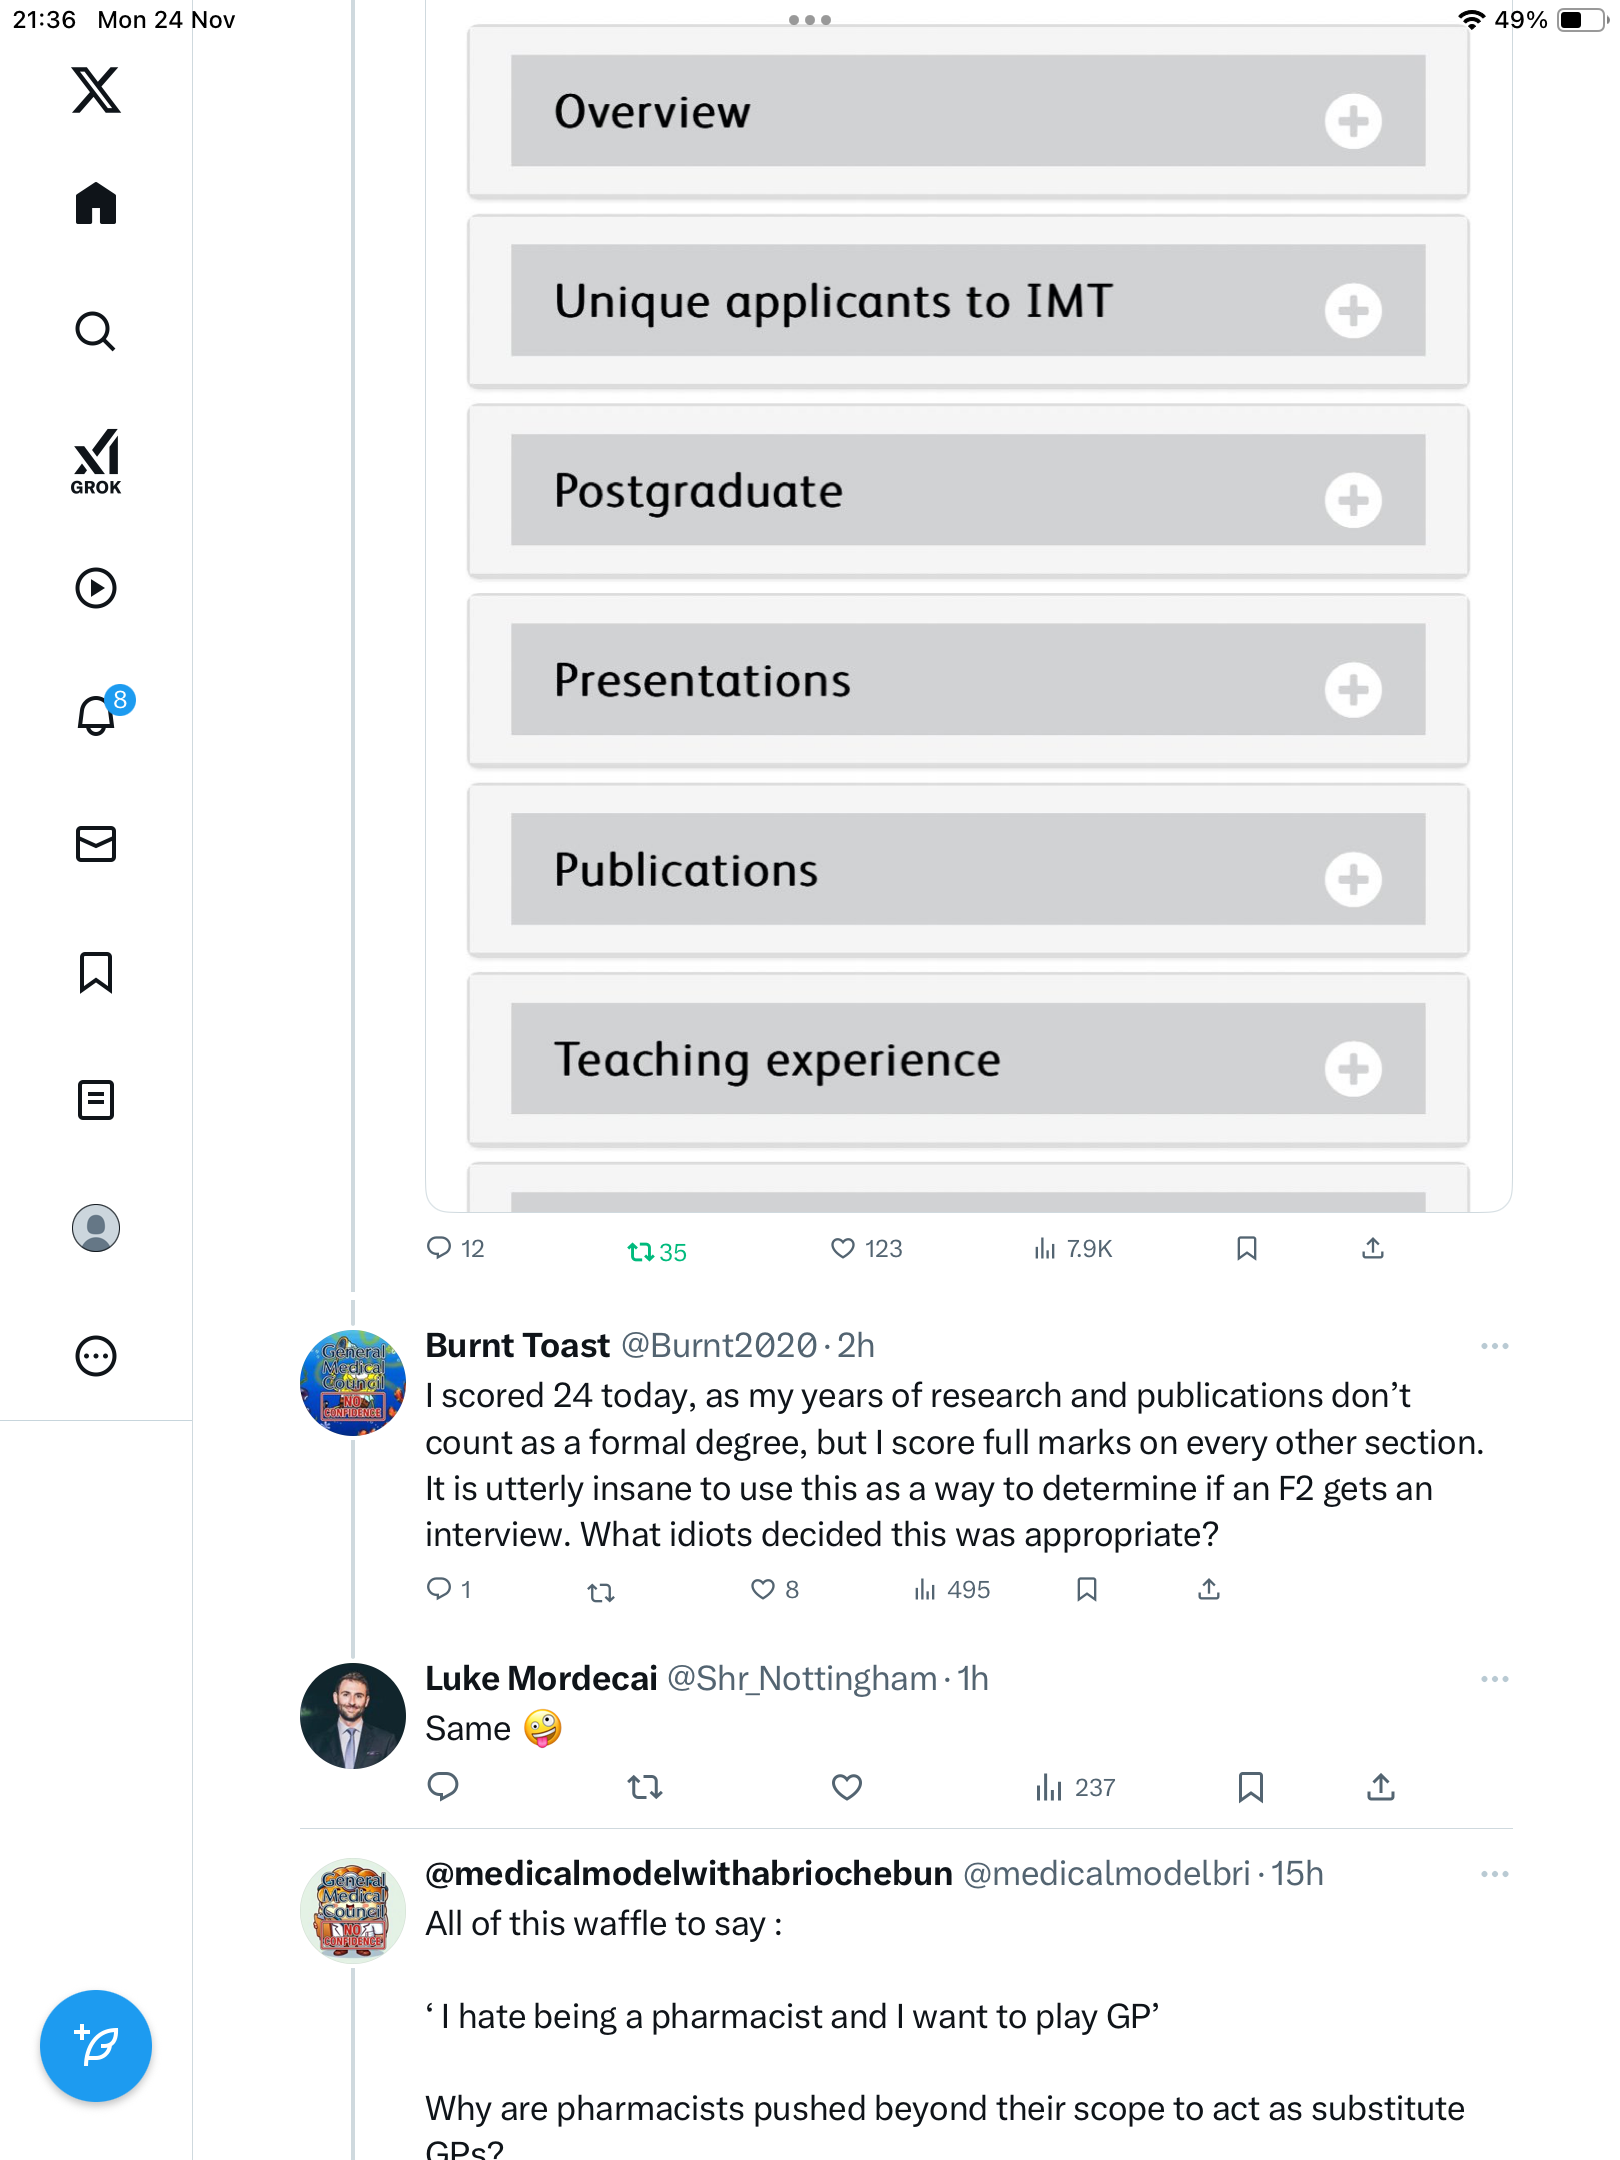1620x2160 pixels.
Task: Open the video play icon in sidebar
Action: (x=96, y=588)
